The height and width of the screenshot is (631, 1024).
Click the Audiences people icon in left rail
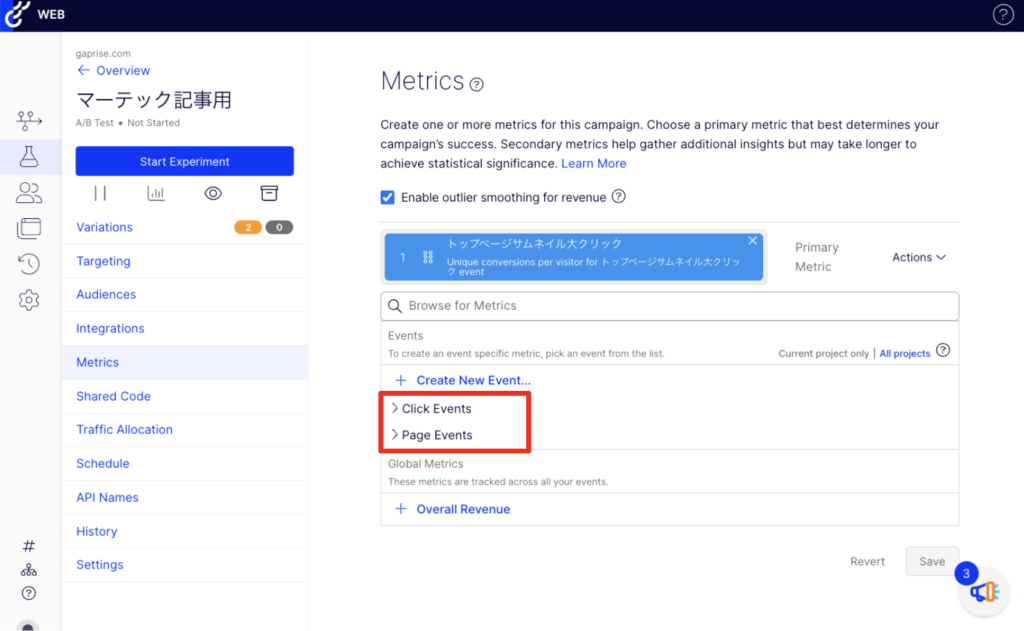tap(29, 192)
